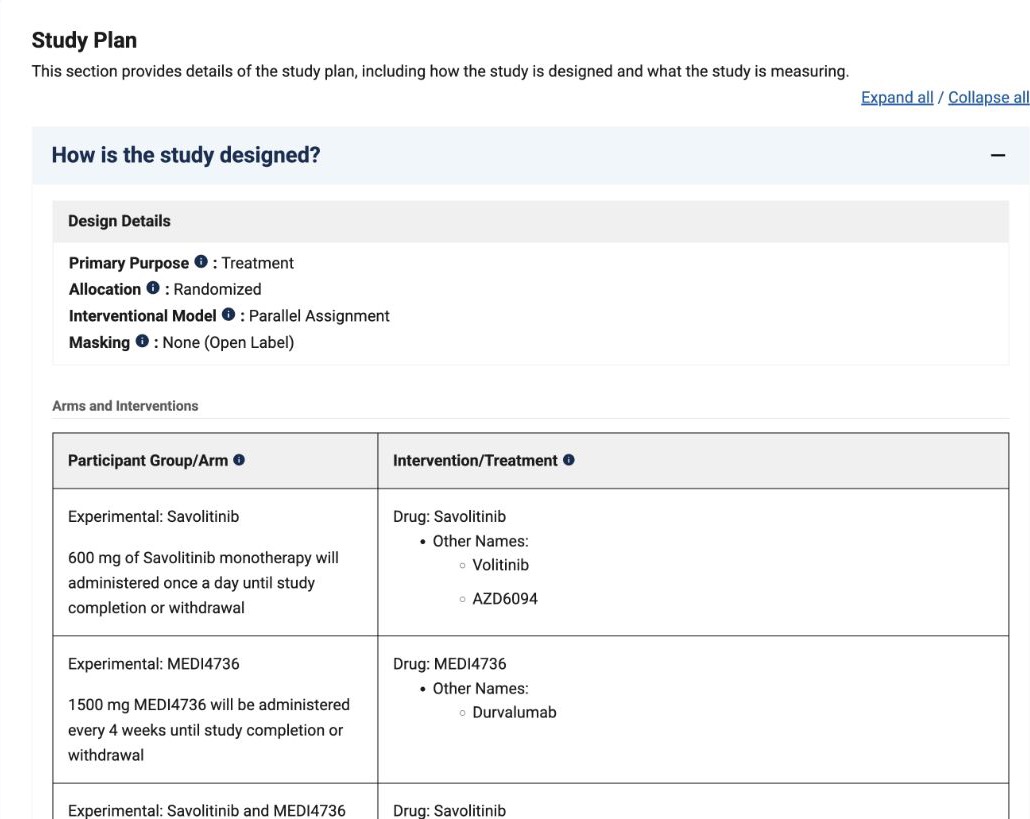Collapse the 'How is the study designed?' section
This screenshot has width=1030, height=819.
click(997, 156)
